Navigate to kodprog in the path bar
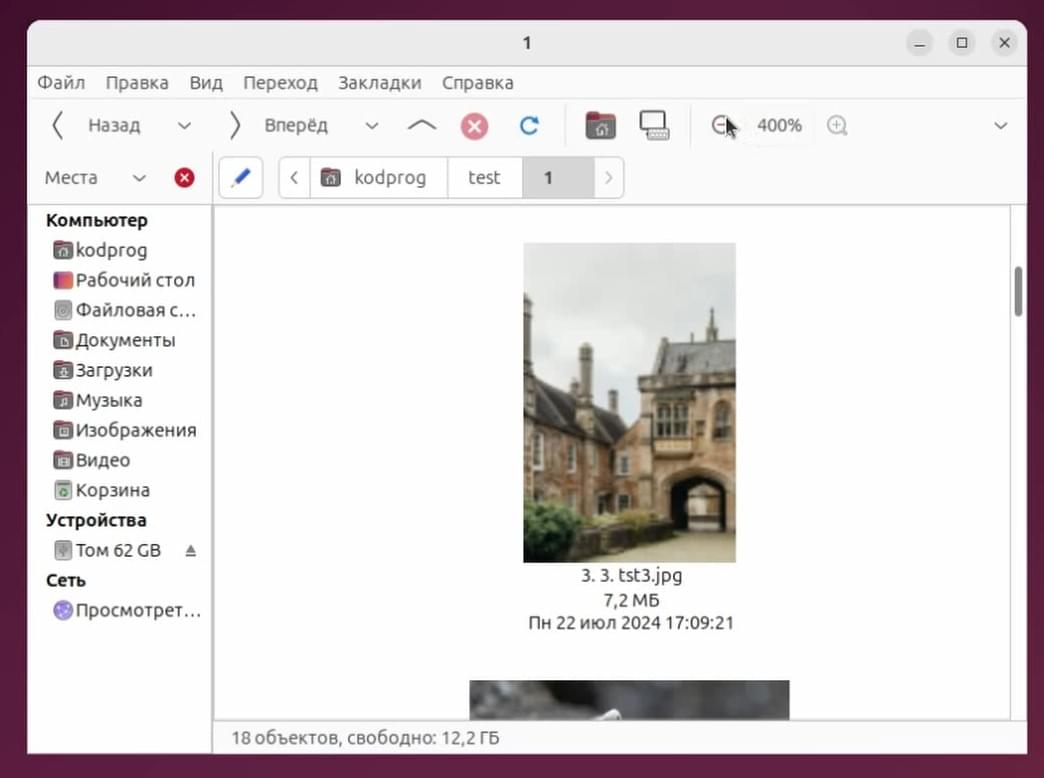This screenshot has width=1044, height=778. [379, 178]
